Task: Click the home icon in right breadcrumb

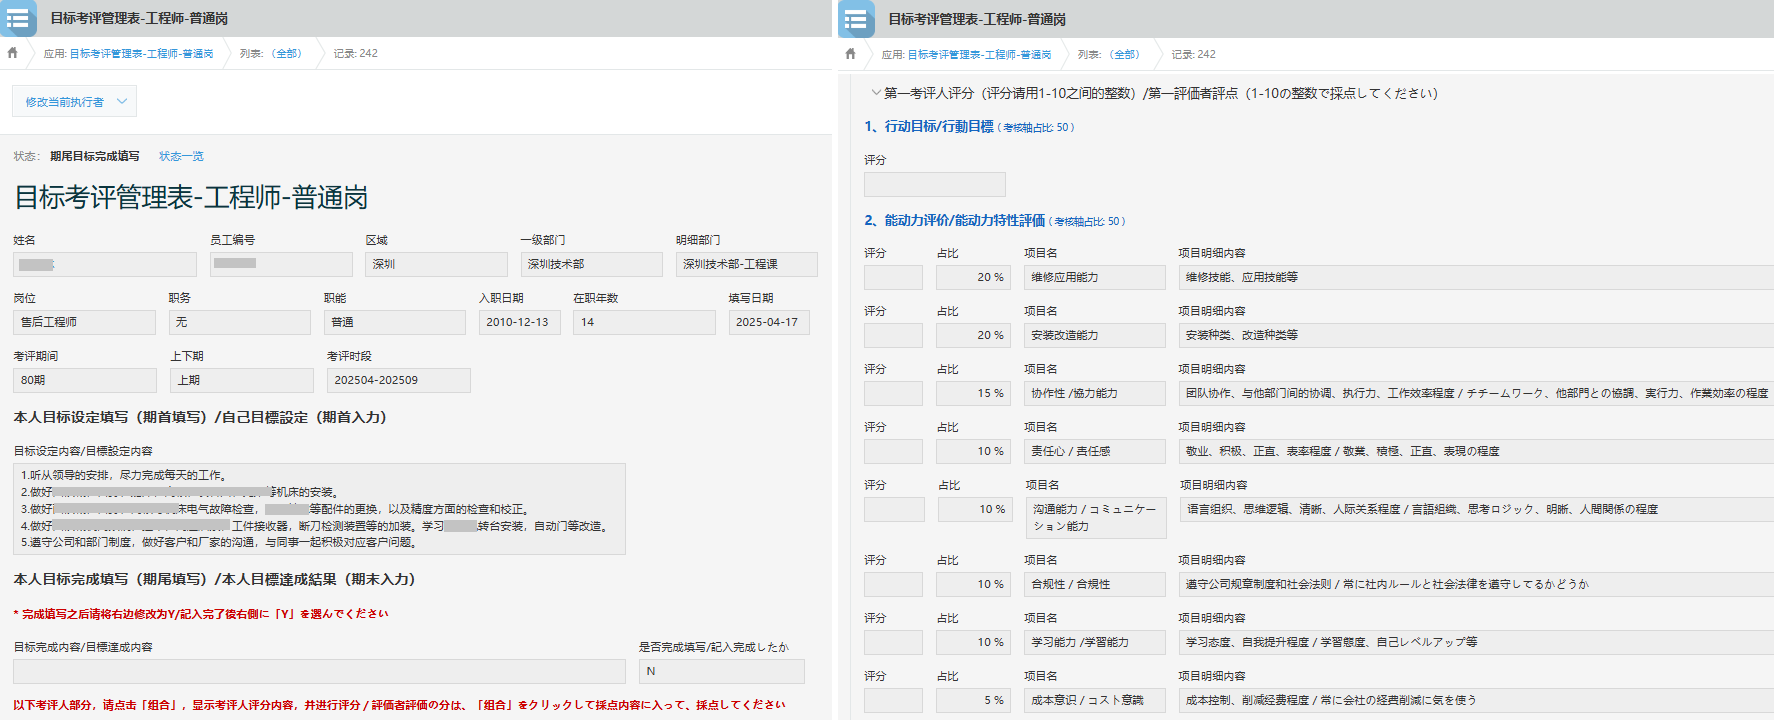Action: (851, 54)
